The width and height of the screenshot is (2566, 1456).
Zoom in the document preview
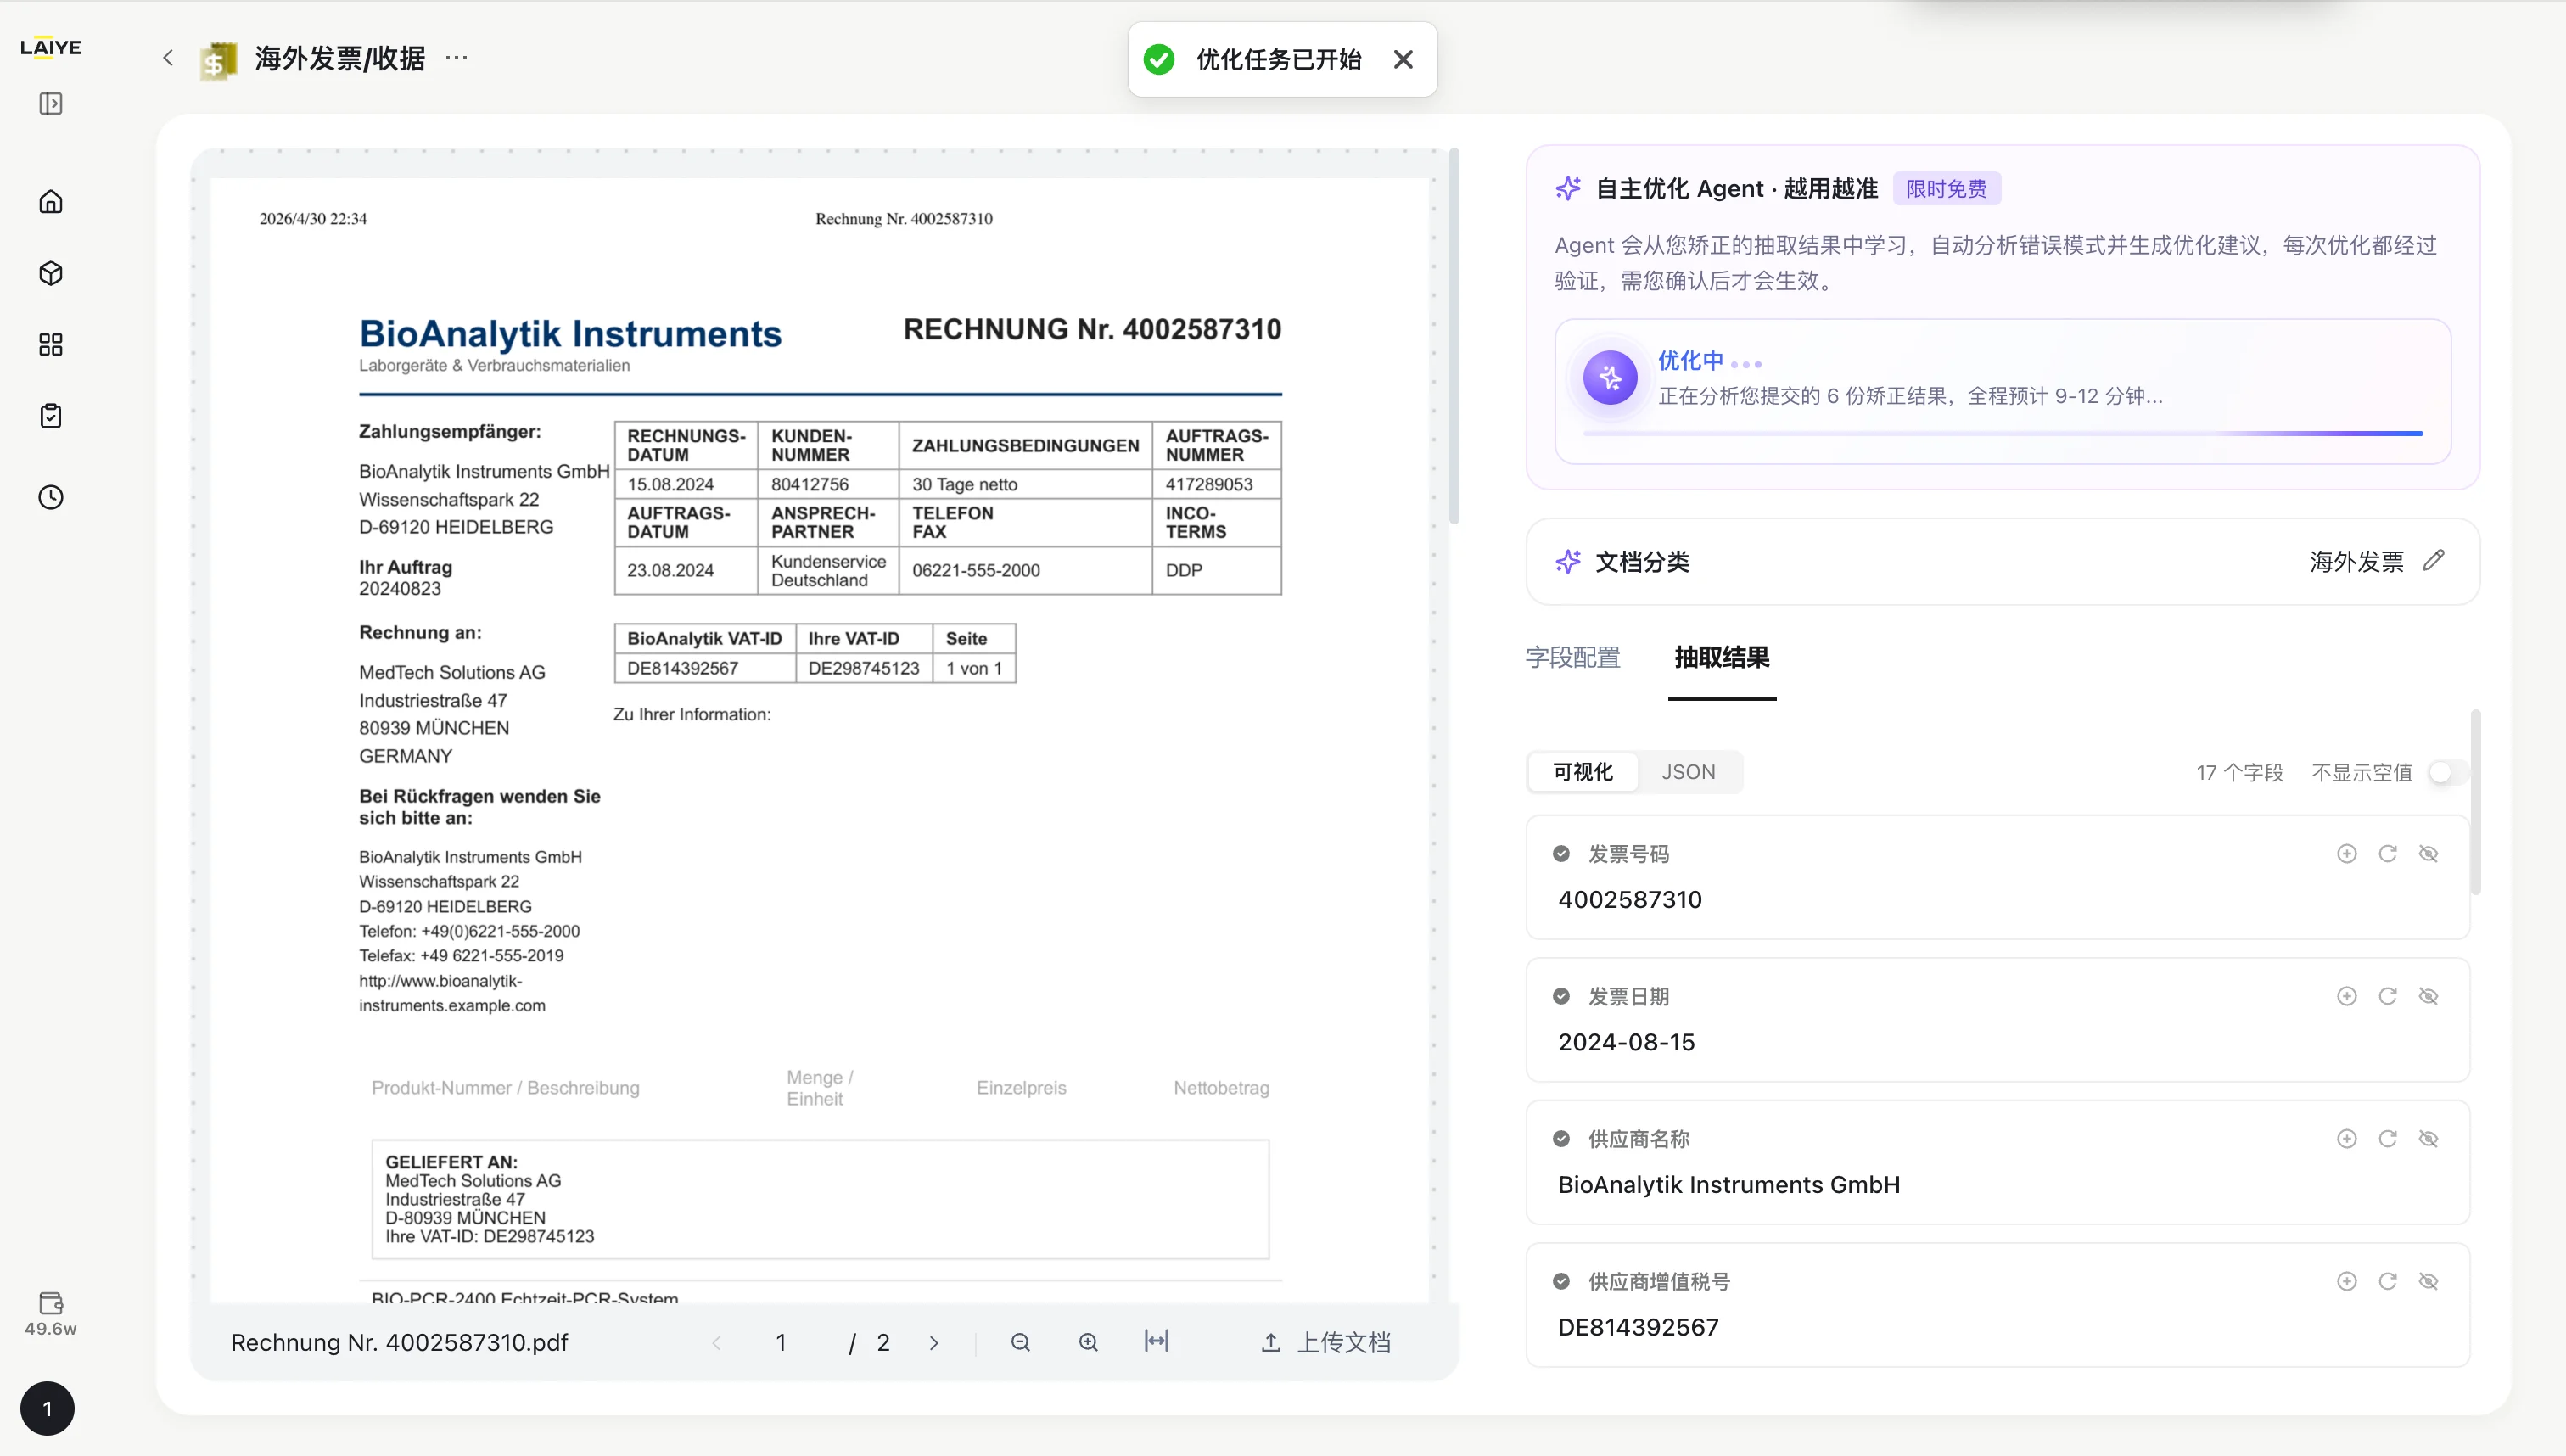[x=1089, y=1343]
